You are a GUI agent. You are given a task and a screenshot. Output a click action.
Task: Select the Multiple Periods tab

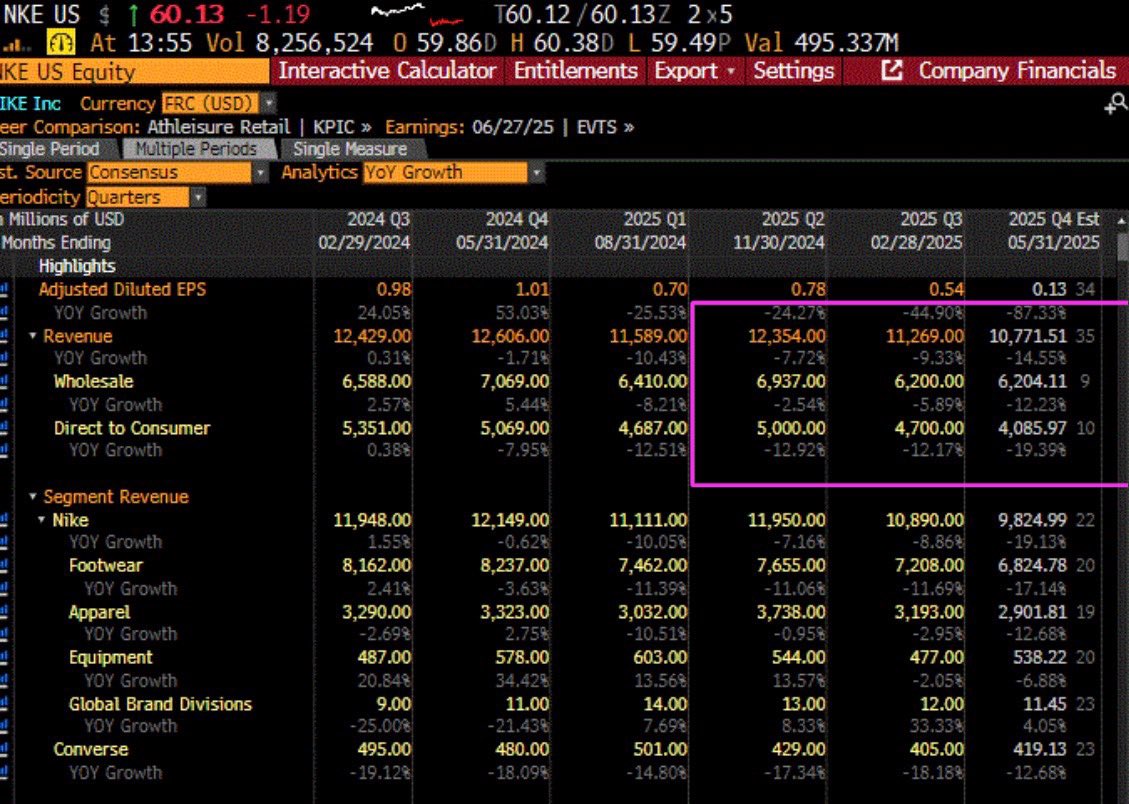(x=197, y=149)
